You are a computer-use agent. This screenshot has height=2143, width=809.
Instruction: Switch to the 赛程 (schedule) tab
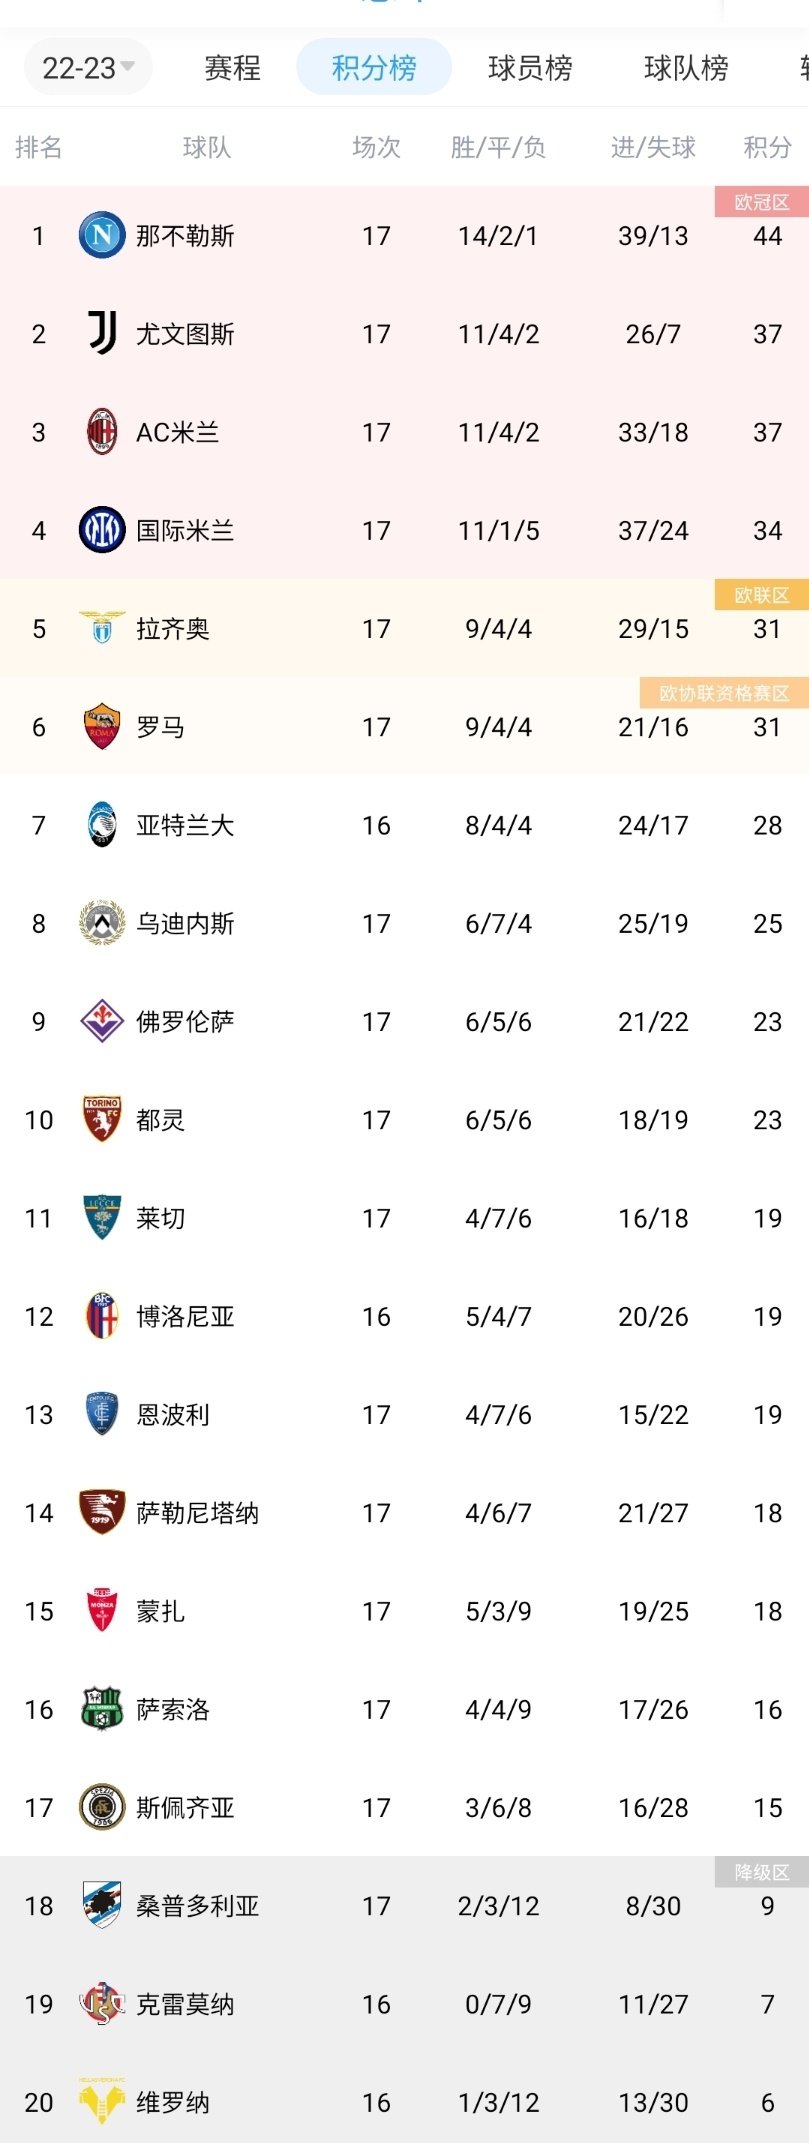230,70
